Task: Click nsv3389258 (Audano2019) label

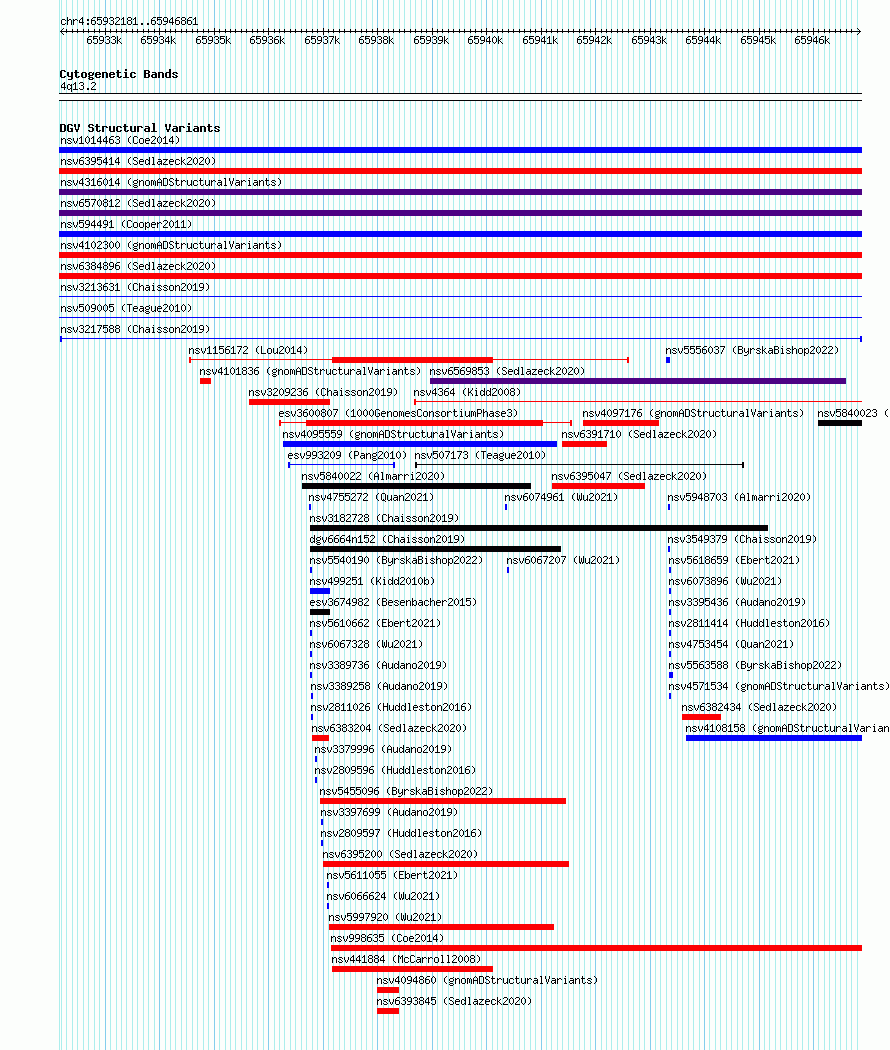Action: (x=379, y=686)
